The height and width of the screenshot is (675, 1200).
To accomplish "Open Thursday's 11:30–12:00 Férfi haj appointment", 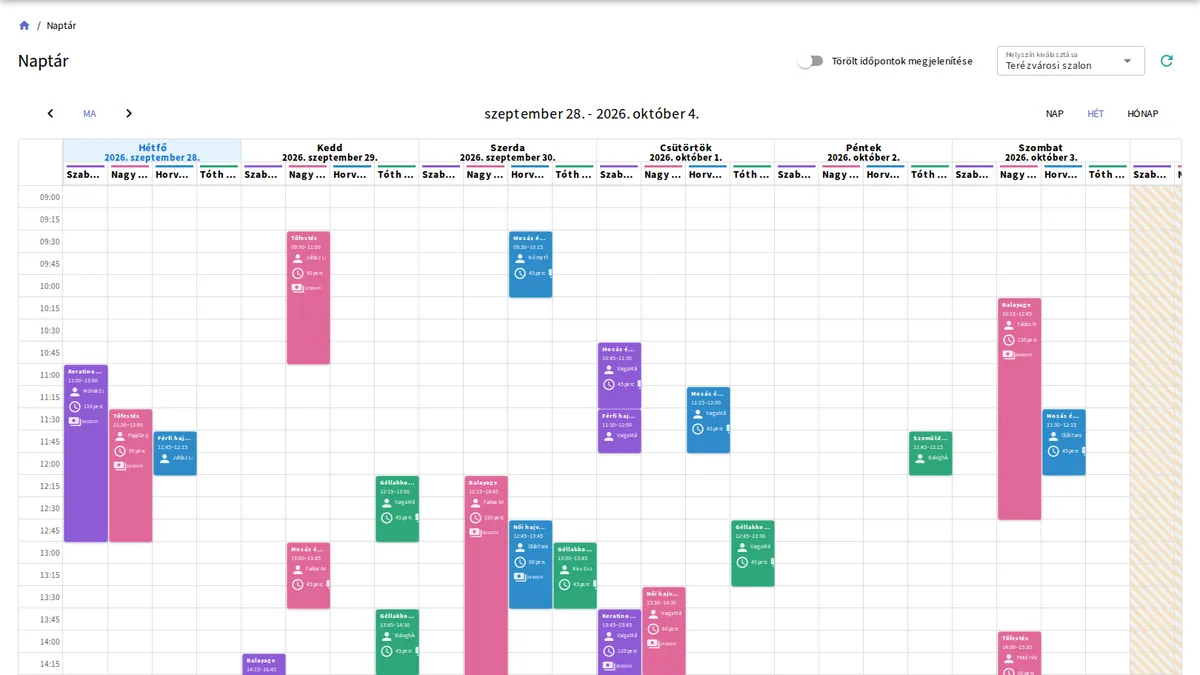I will [x=619, y=431].
